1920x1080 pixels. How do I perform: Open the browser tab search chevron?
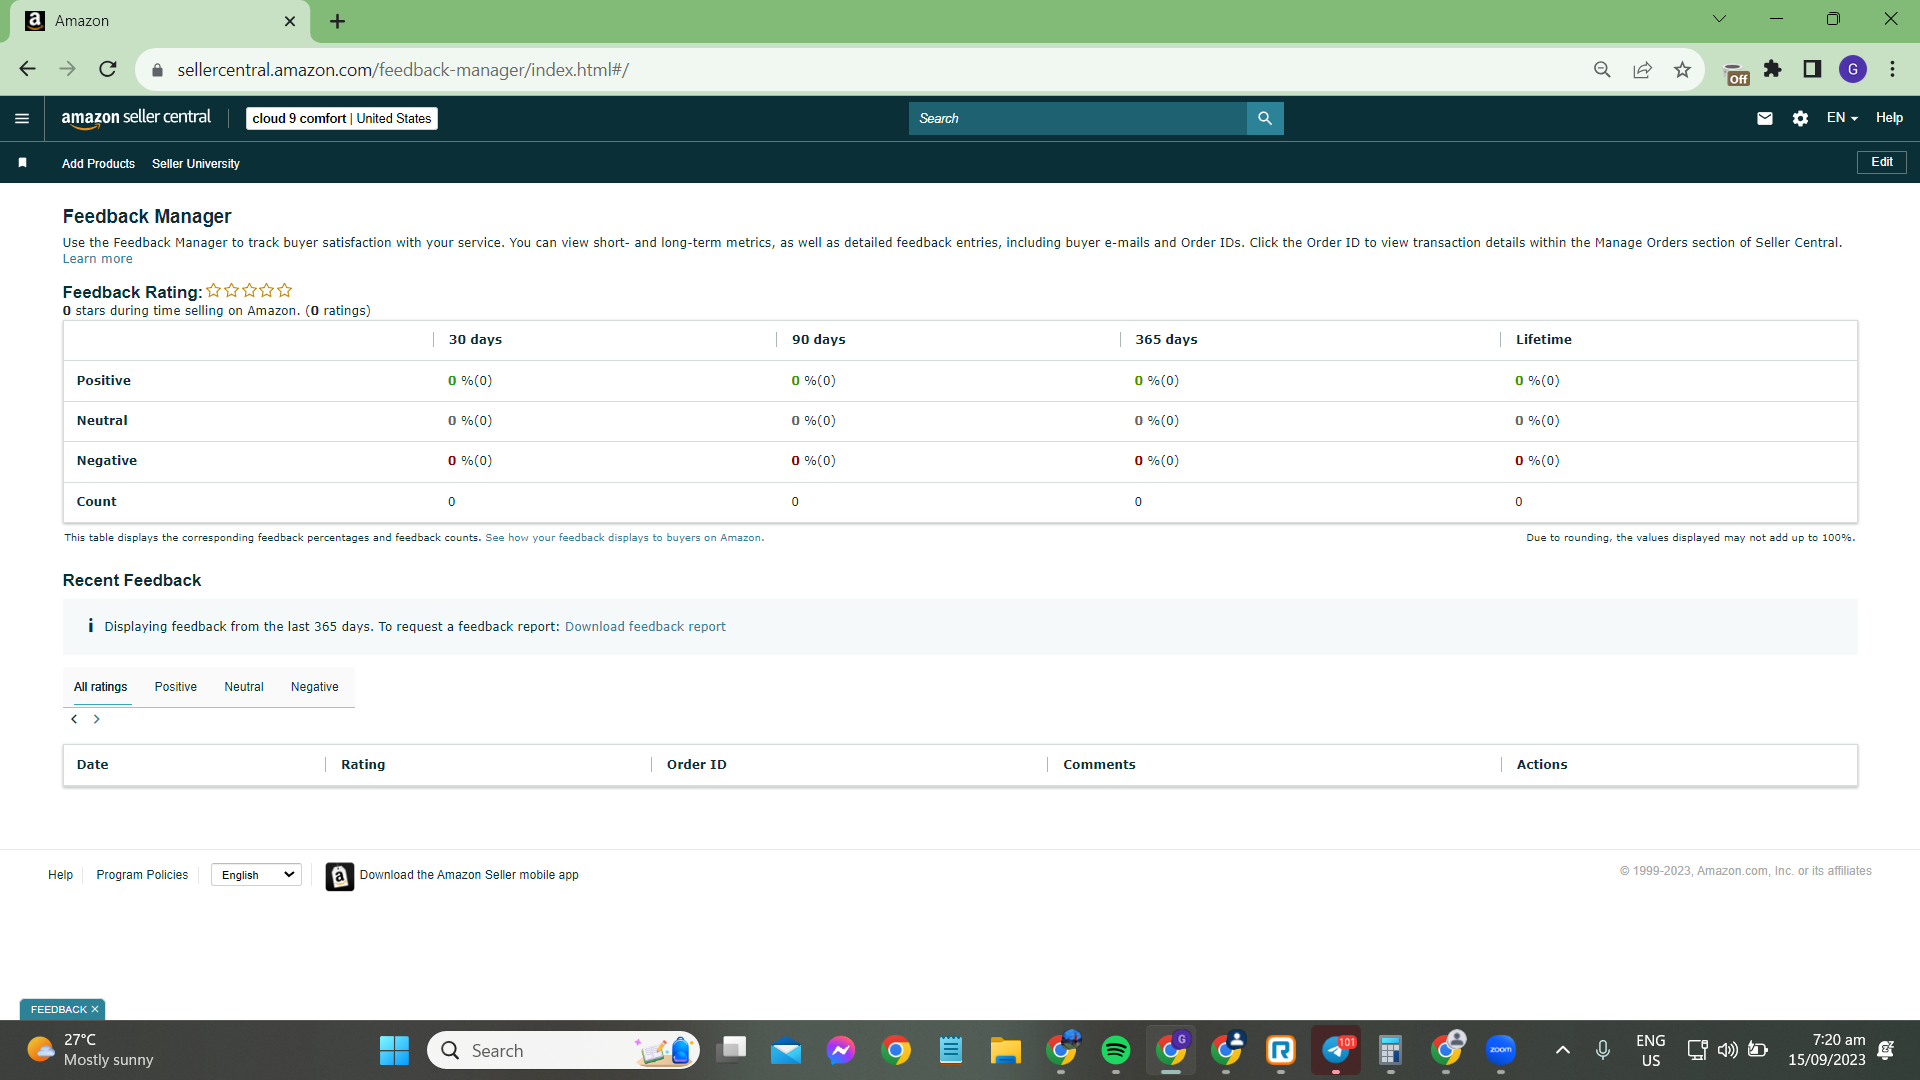click(1719, 19)
